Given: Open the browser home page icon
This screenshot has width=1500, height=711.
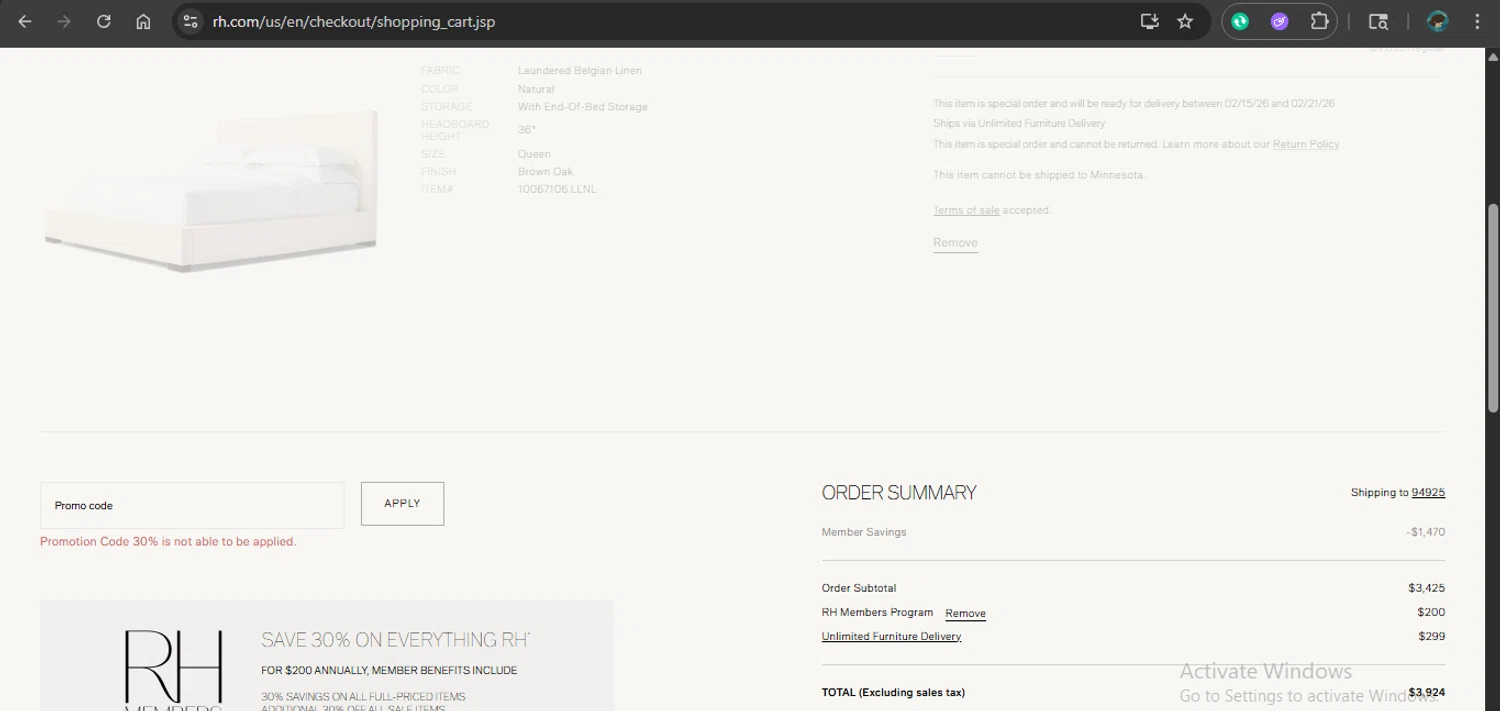Looking at the screenshot, I should click(x=143, y=21).
